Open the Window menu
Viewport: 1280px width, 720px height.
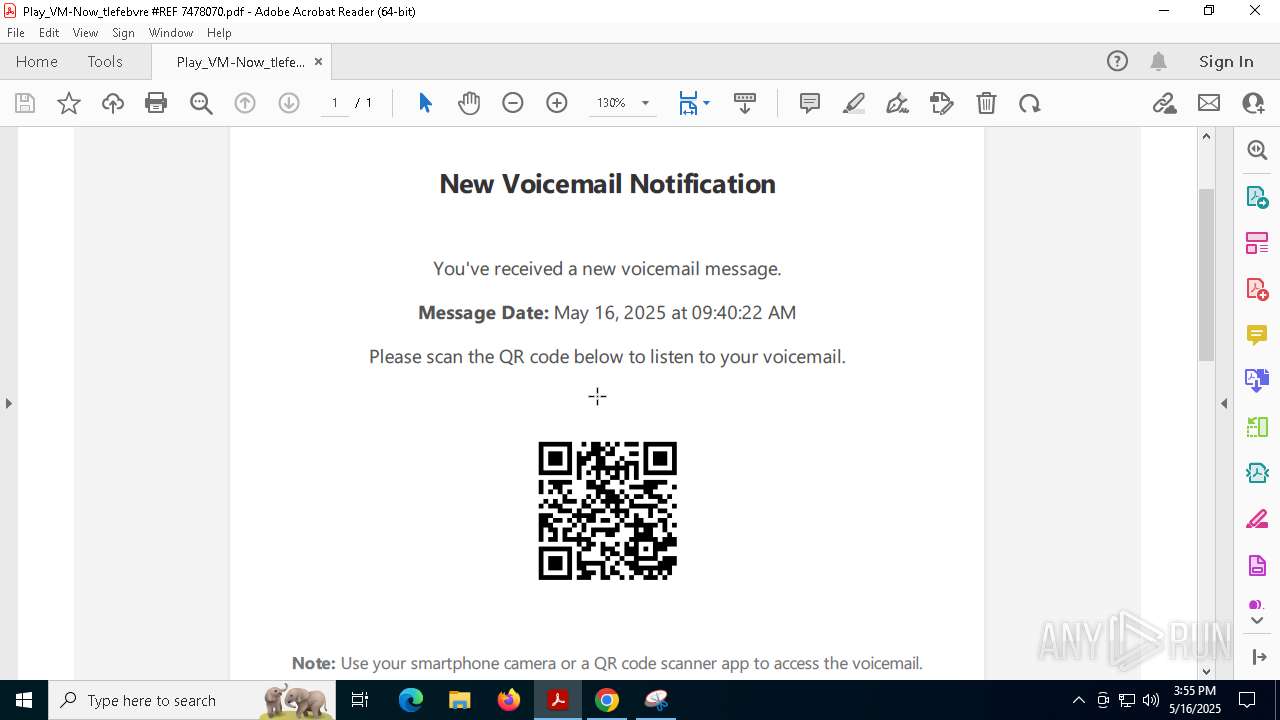tap(171, 33)
